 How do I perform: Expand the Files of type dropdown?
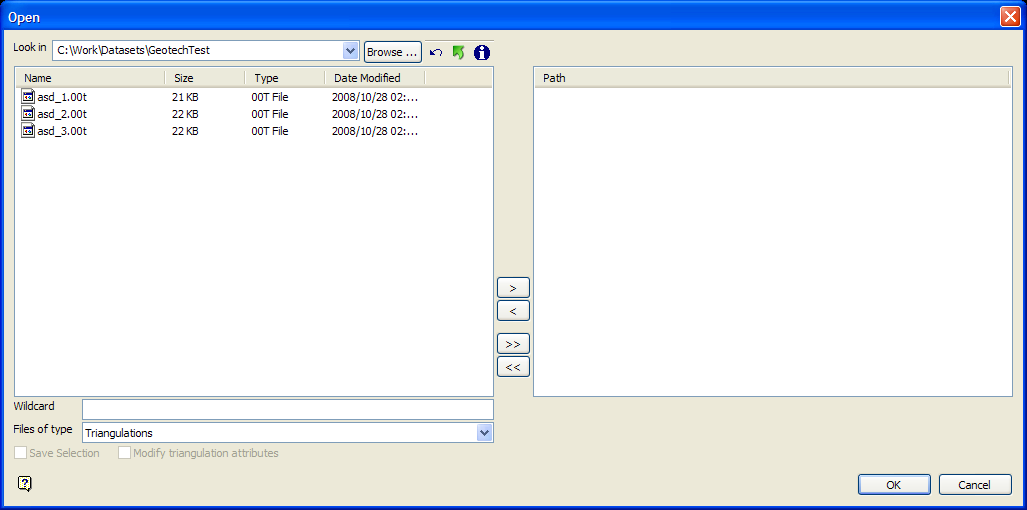pyautogui.click(x=484, y=432)
